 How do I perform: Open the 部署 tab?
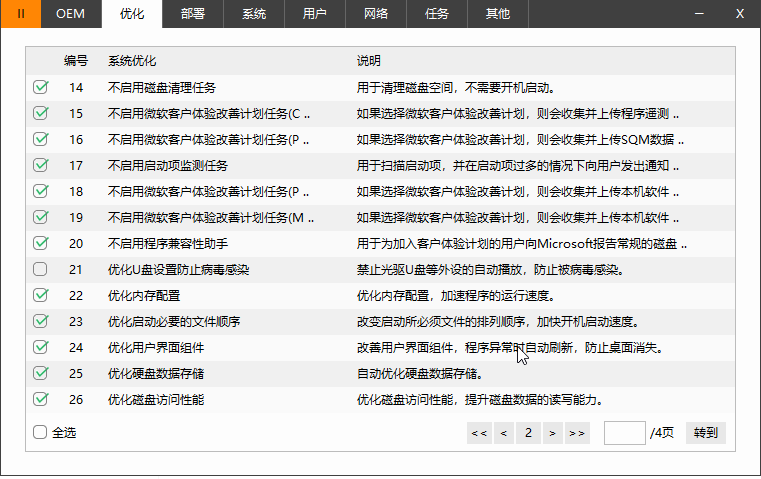(194, 14)
